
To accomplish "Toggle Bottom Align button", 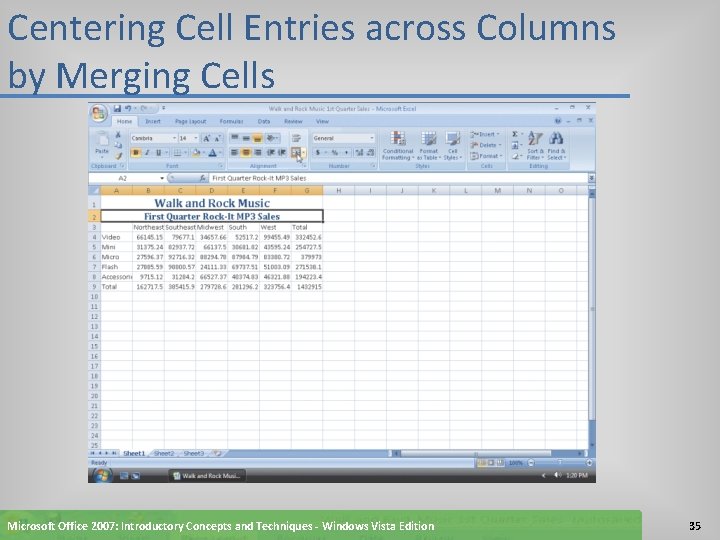I will point(258,138).
